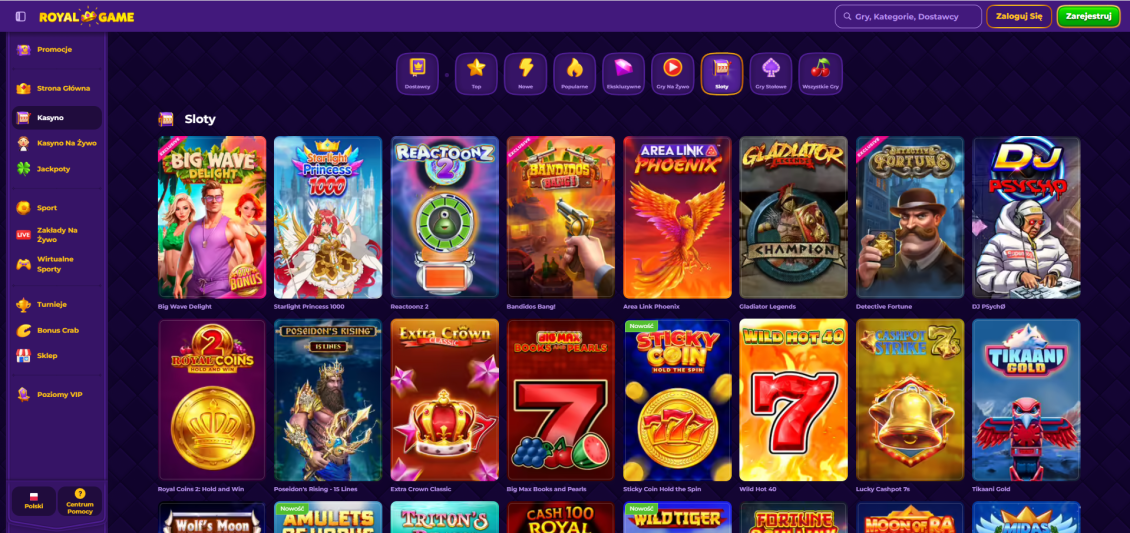
Task: Open the Ekskluzywne diamond category
Action: pyautogui.click(x=623, y=73)
